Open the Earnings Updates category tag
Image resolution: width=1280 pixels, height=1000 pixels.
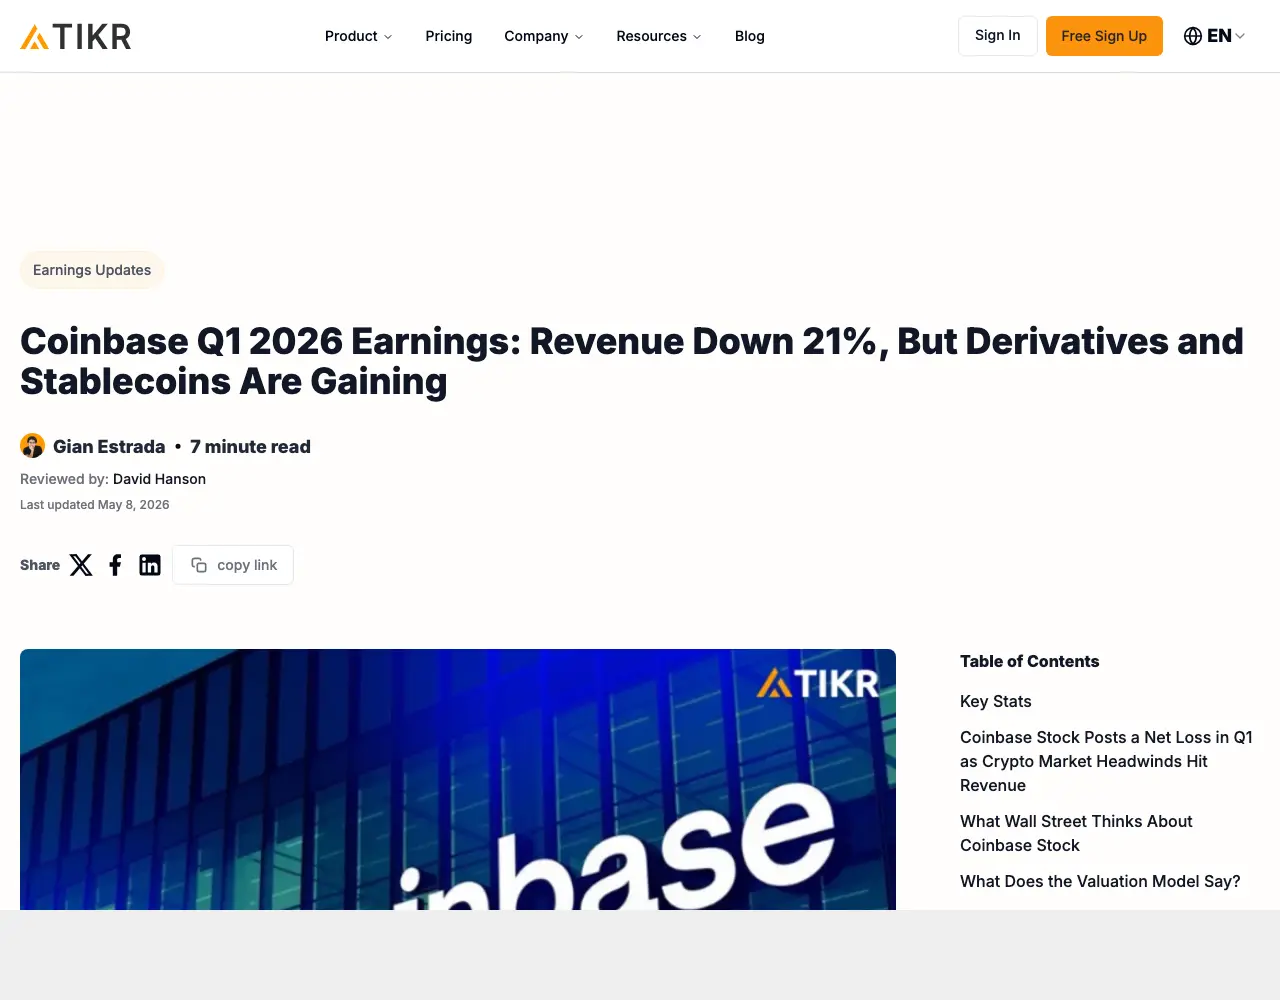click(x=92, y=270)
